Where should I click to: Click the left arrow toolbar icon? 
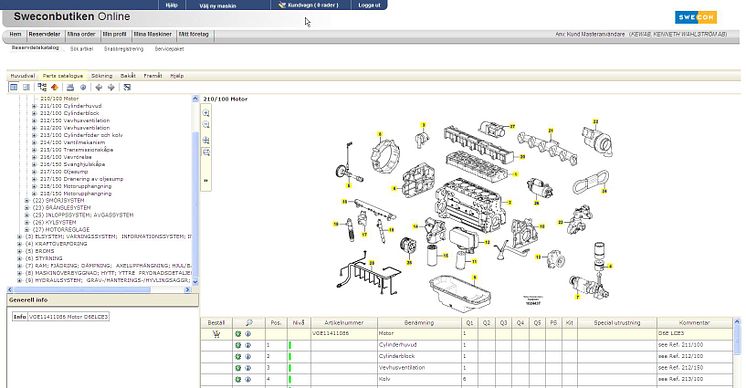tap(98, 87)
